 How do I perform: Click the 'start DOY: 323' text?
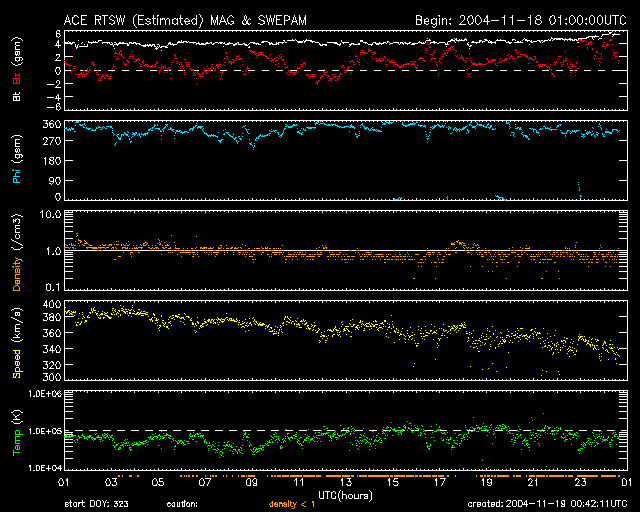tap(95, 505)
